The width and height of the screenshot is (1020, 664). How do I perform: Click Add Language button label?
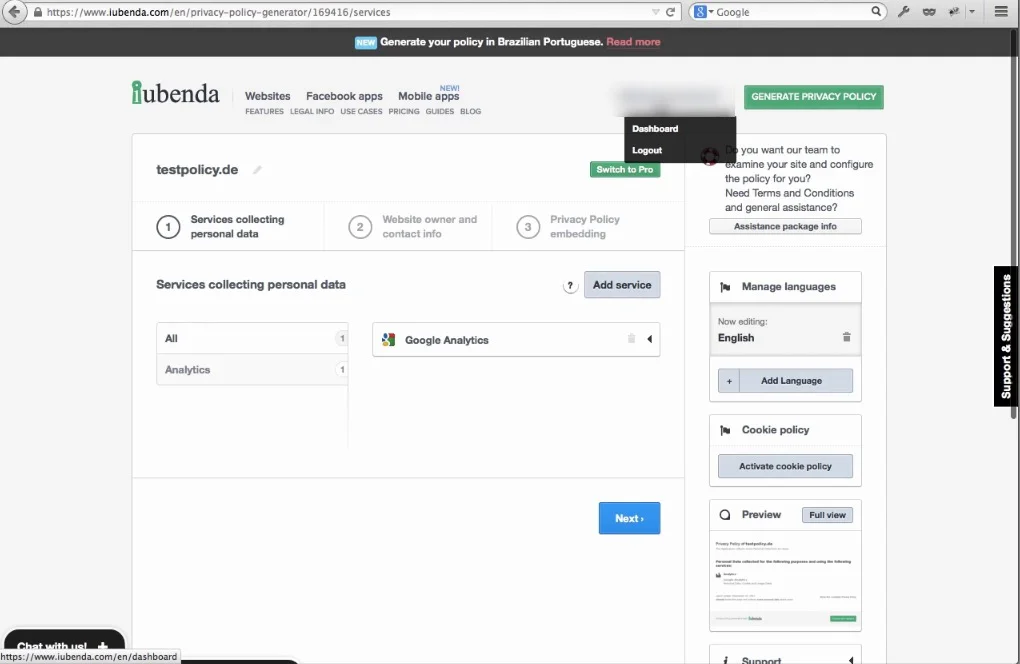click(x=791, y=381)
